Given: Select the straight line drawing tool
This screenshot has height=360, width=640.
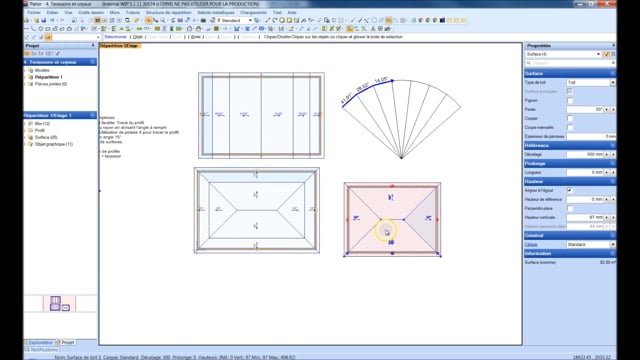Looking at the screenshot, I should point(267,20).
